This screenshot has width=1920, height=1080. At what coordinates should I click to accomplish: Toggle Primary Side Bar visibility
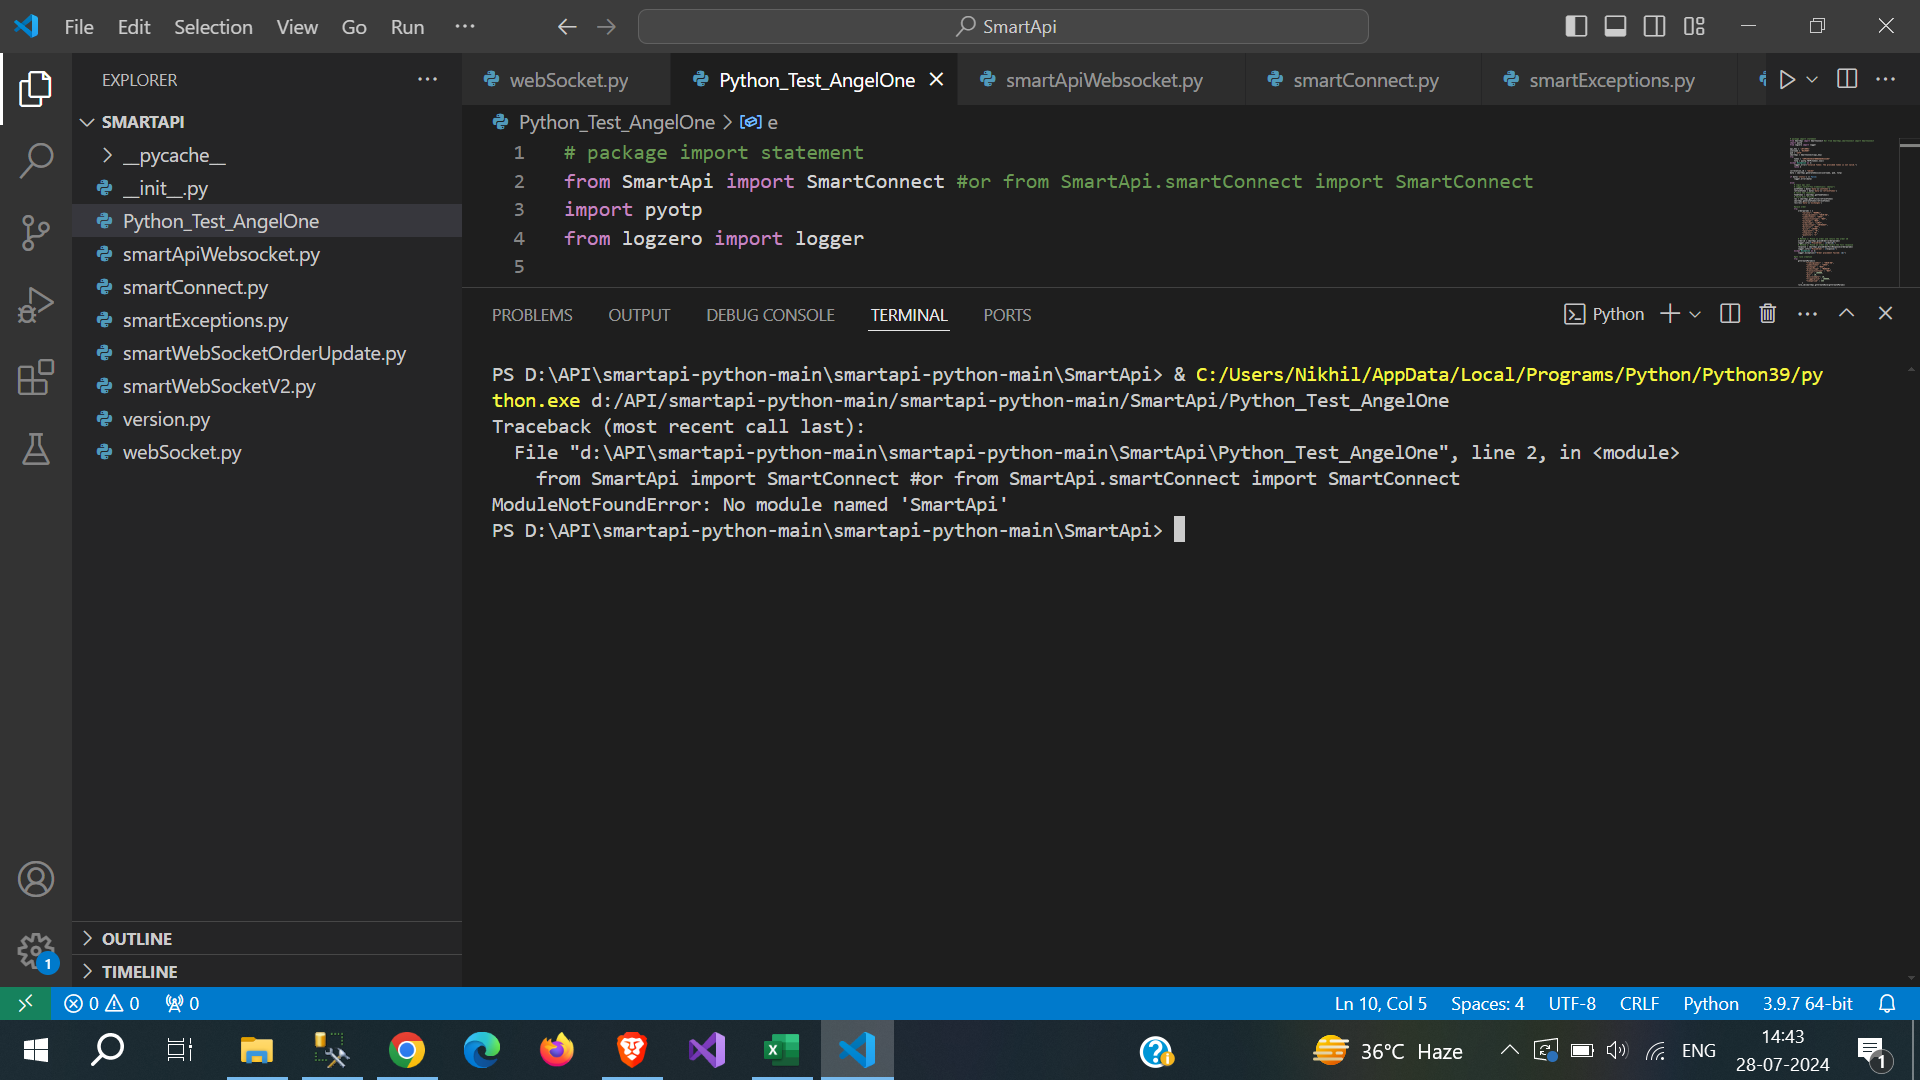coord(1576,27)
